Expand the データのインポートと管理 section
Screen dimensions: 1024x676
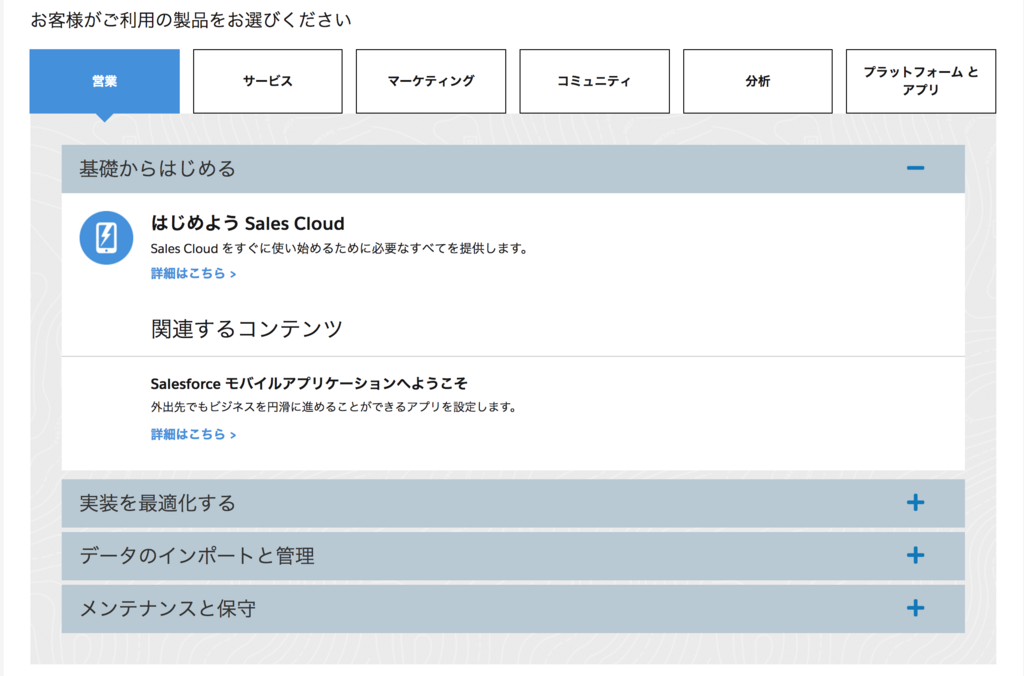pos(513,556)
